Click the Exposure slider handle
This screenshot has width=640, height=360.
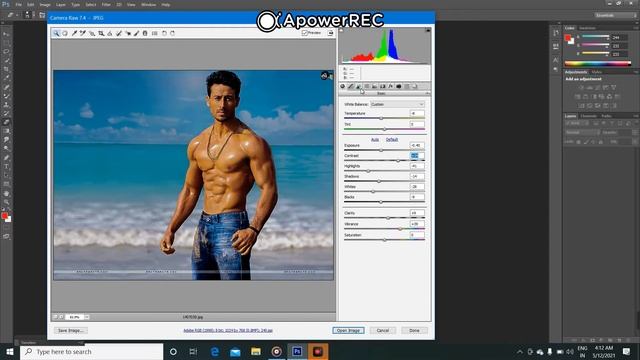point(381,150)
